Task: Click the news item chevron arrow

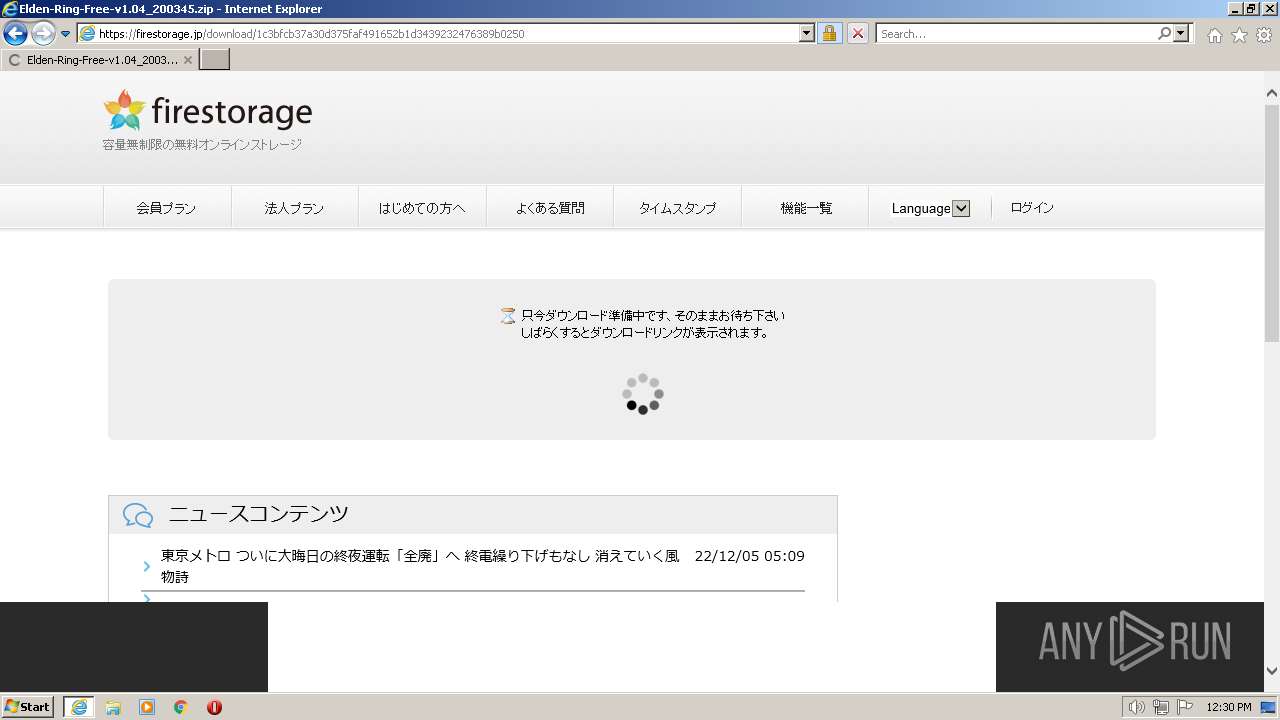Action: tap(147, 567)
